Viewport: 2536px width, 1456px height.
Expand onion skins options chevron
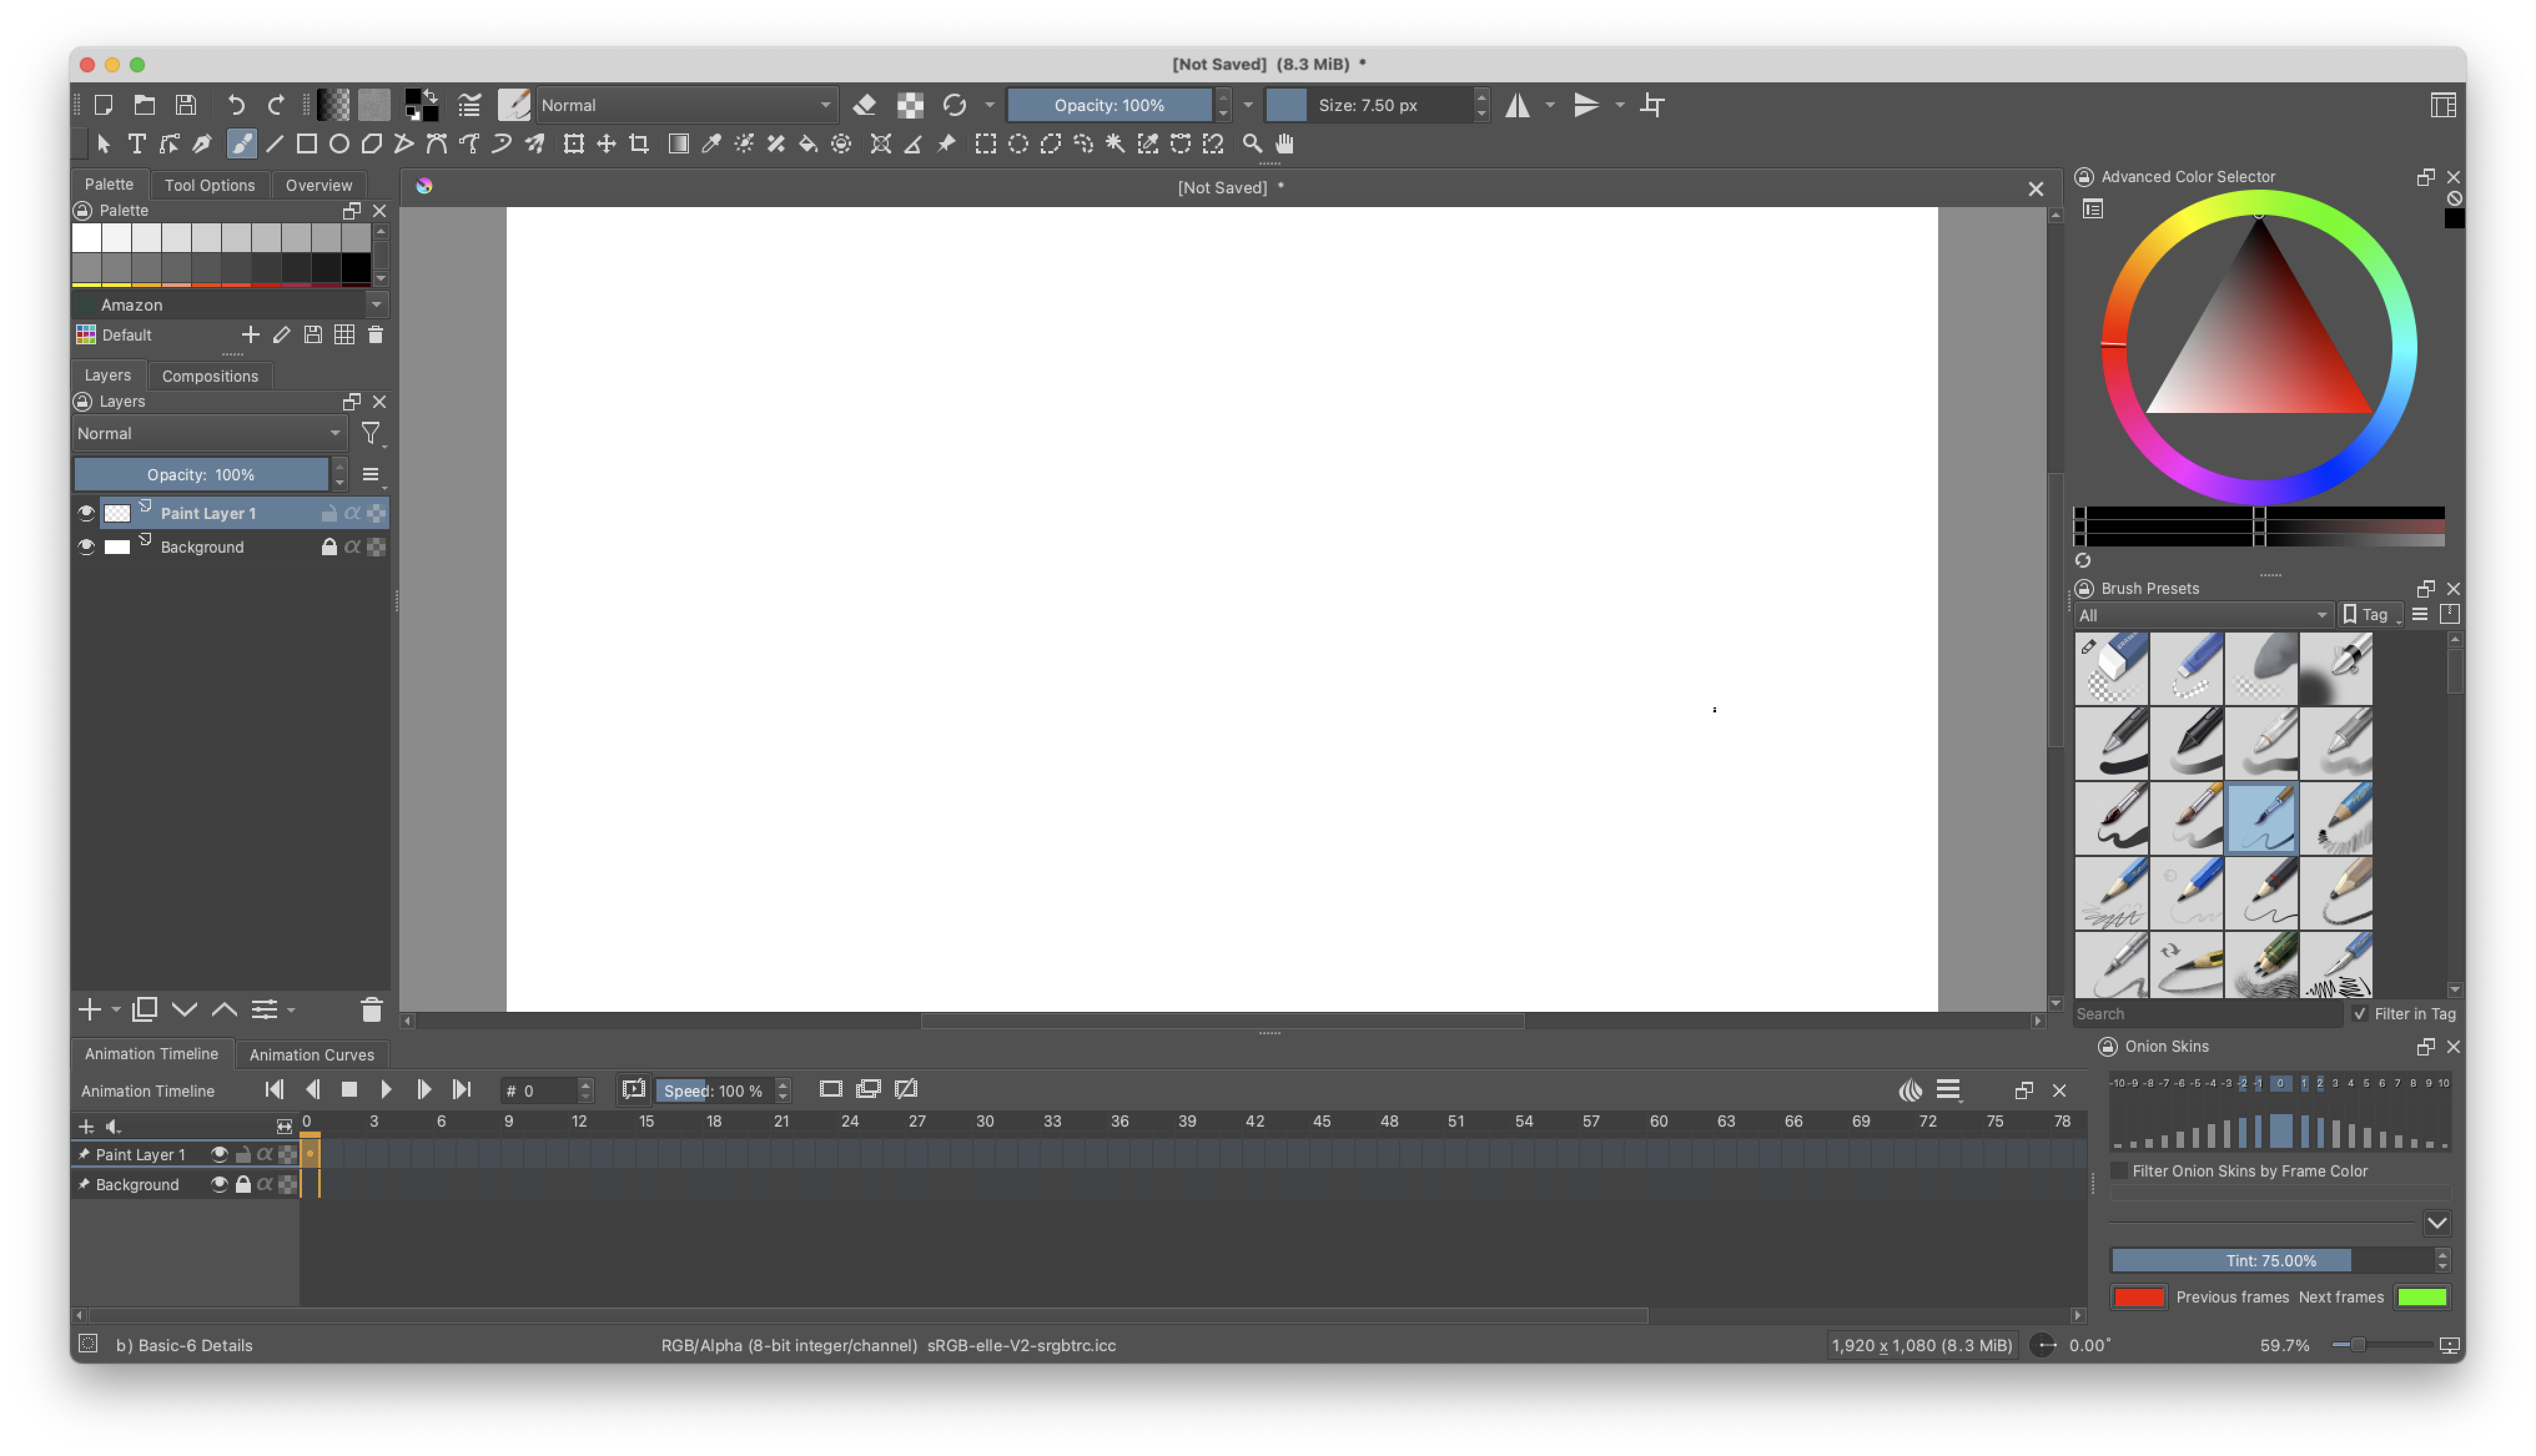(2436, 1223)
